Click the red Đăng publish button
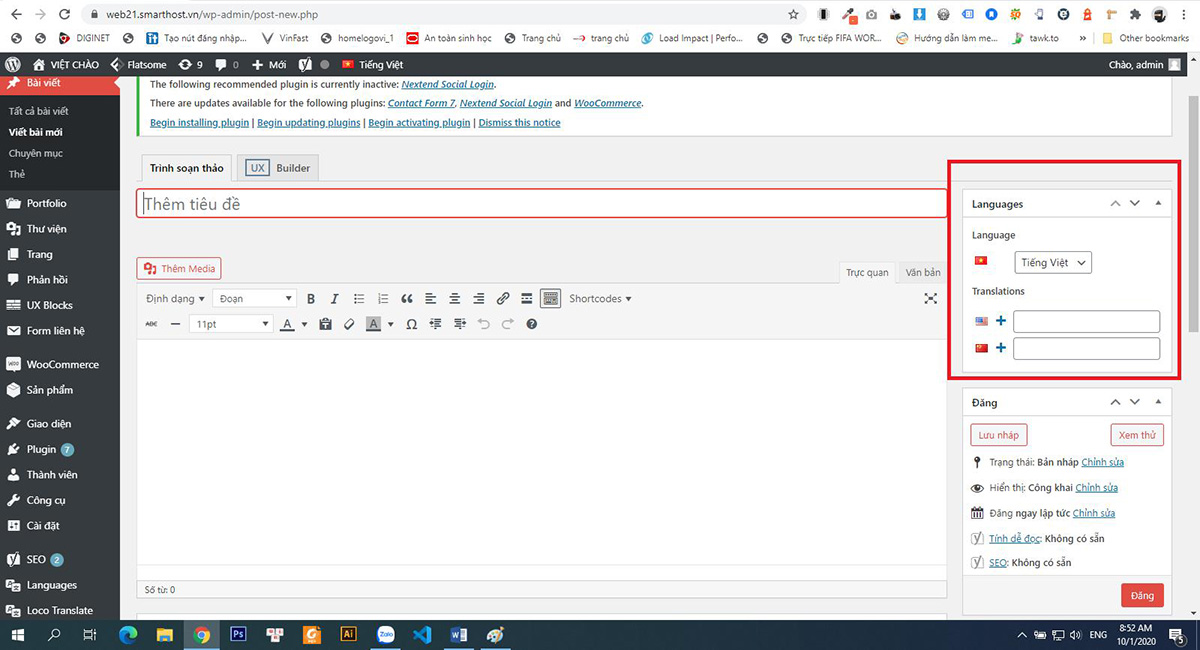 tap(1142, 595)
